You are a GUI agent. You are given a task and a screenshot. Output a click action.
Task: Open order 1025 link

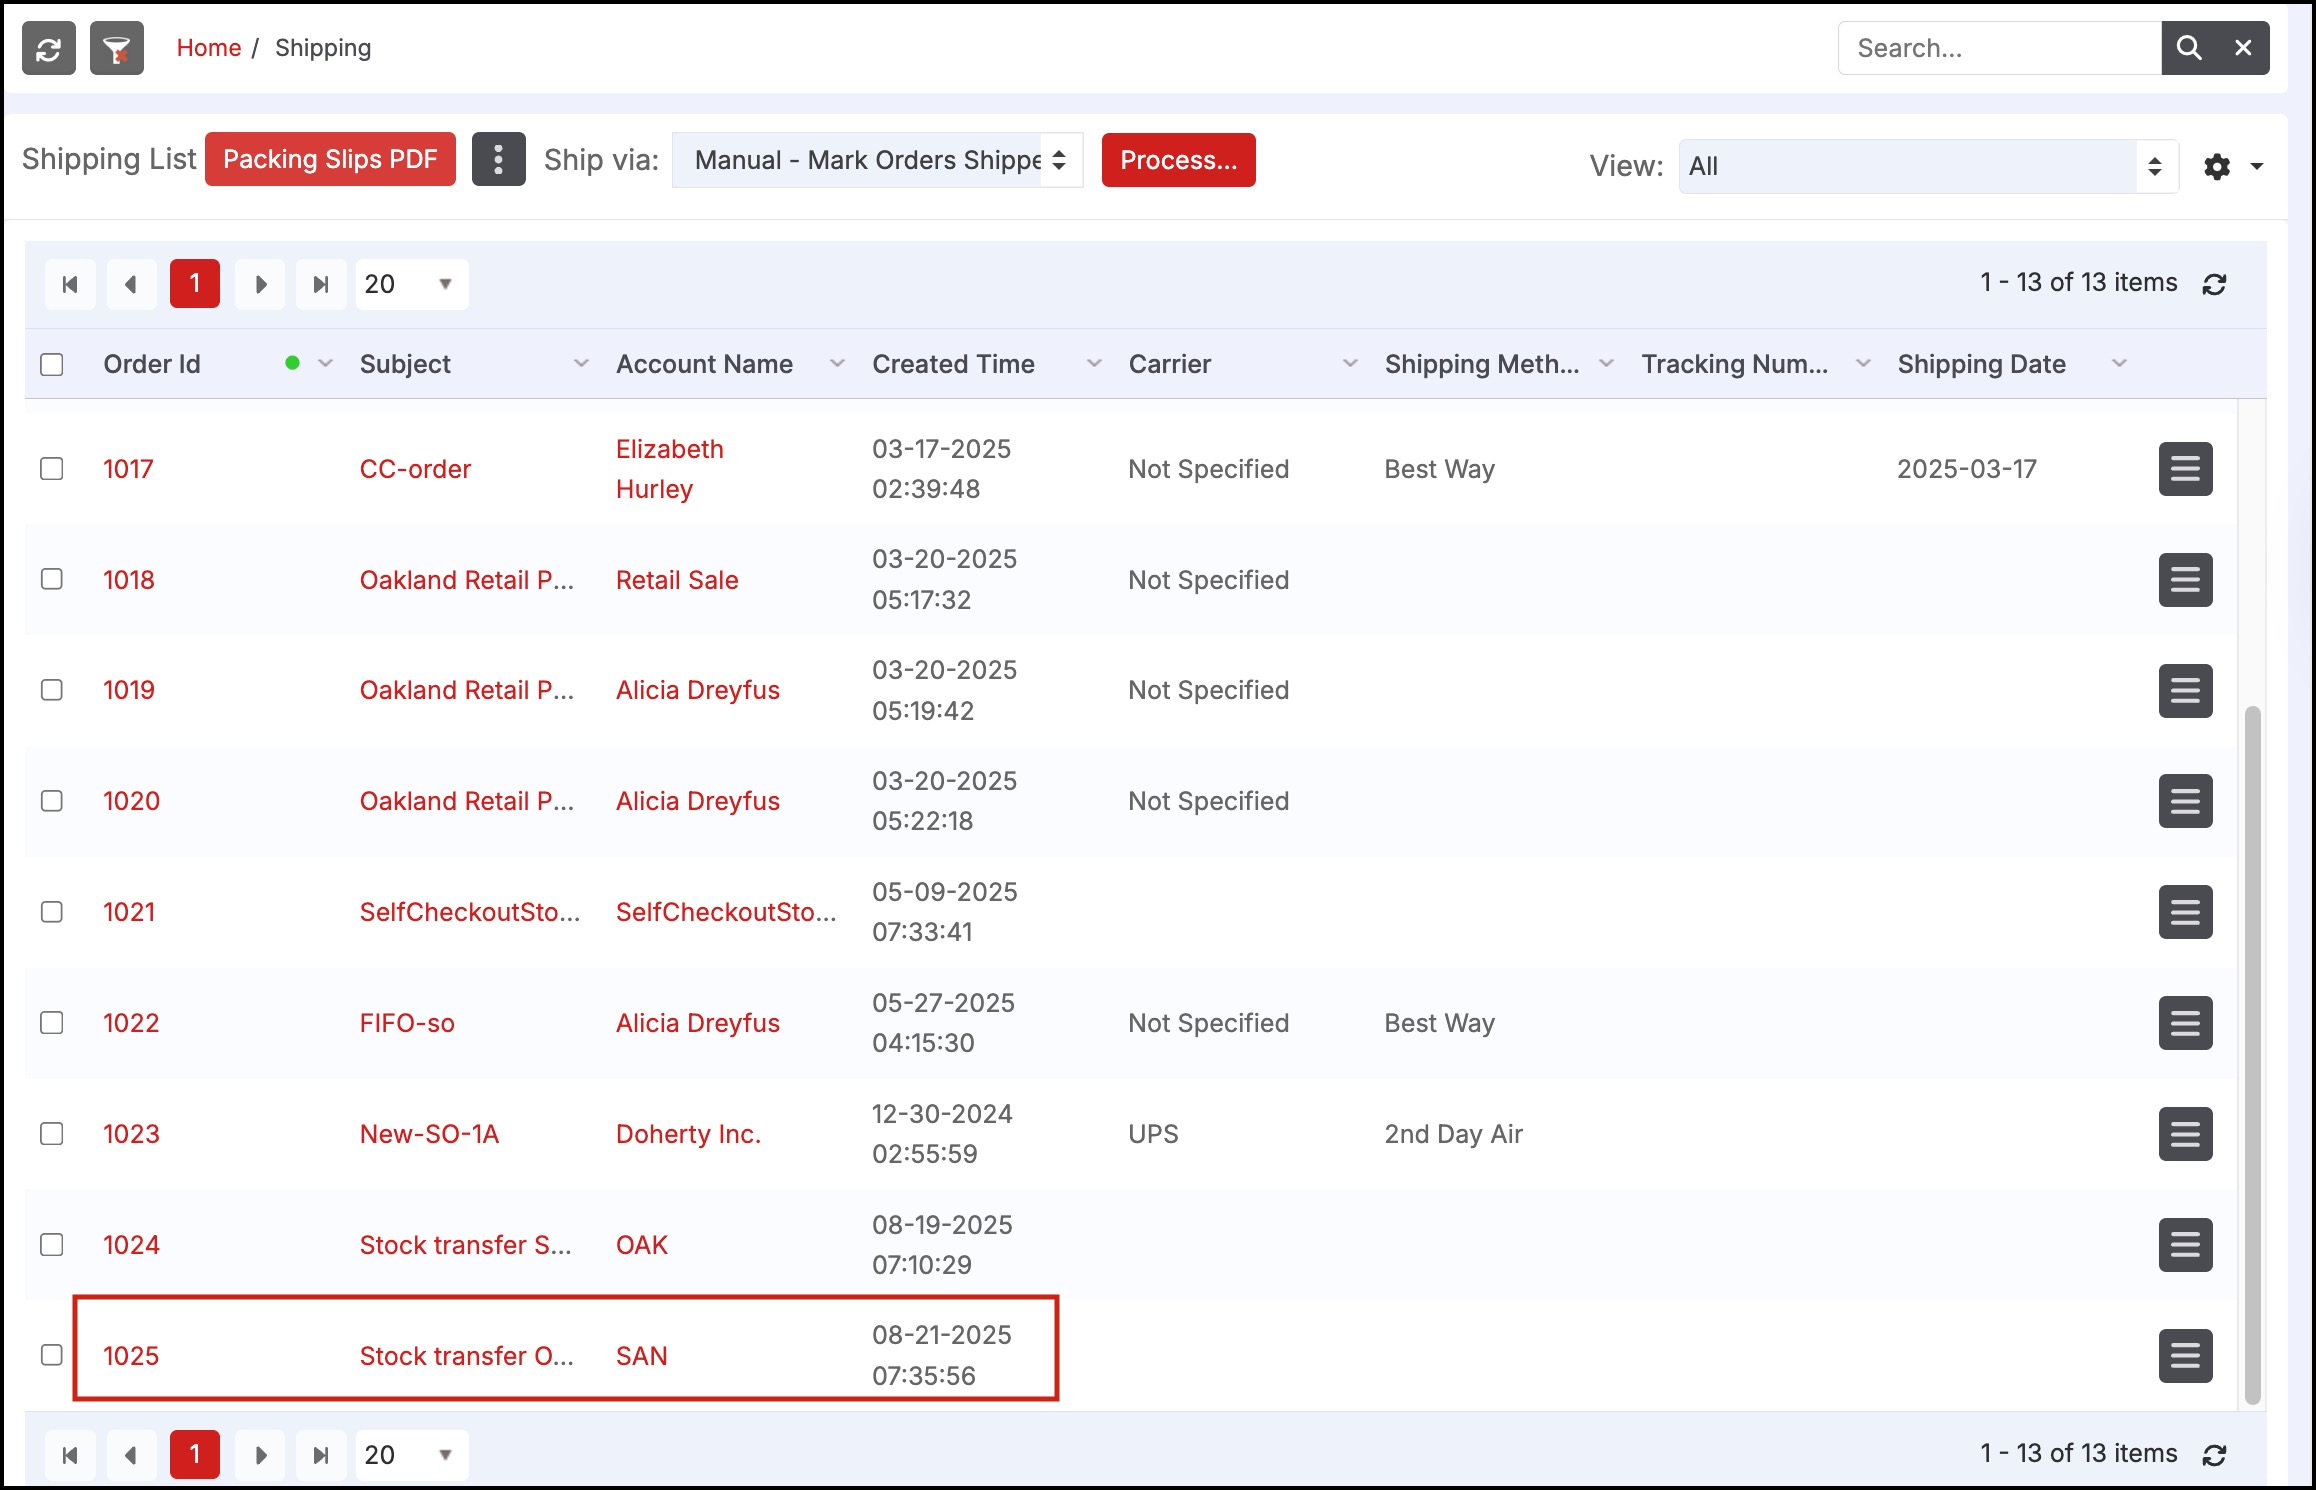pos(131,1356)
